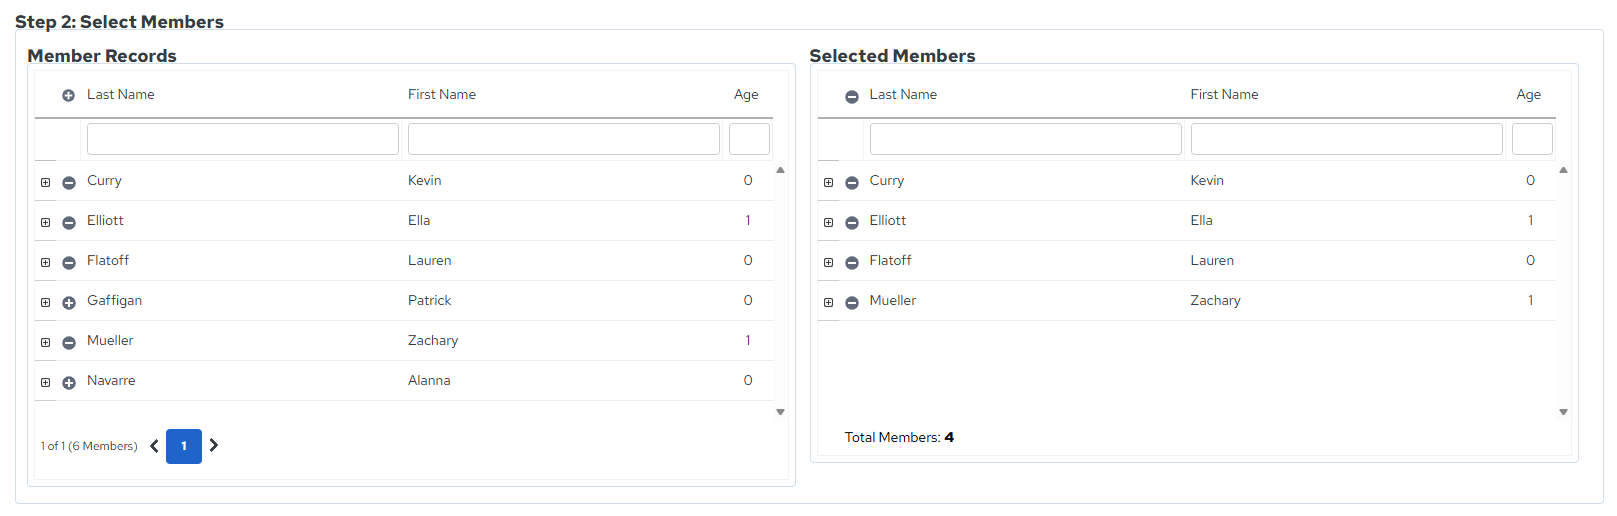
Task: Go to next page of members
Action: point(213,446)
